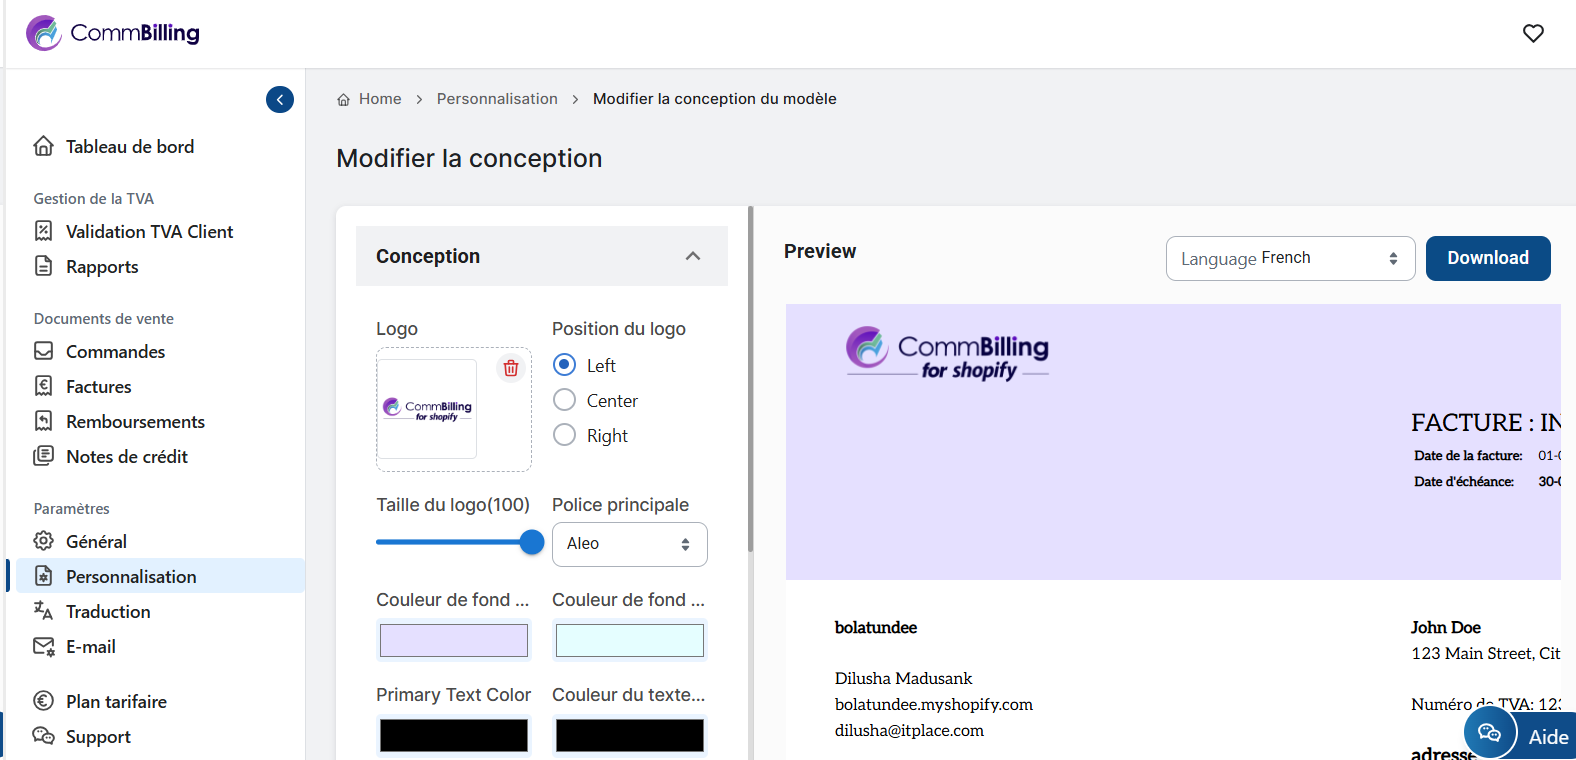Pick the lavender background color swatch

[x=454, y=640]
